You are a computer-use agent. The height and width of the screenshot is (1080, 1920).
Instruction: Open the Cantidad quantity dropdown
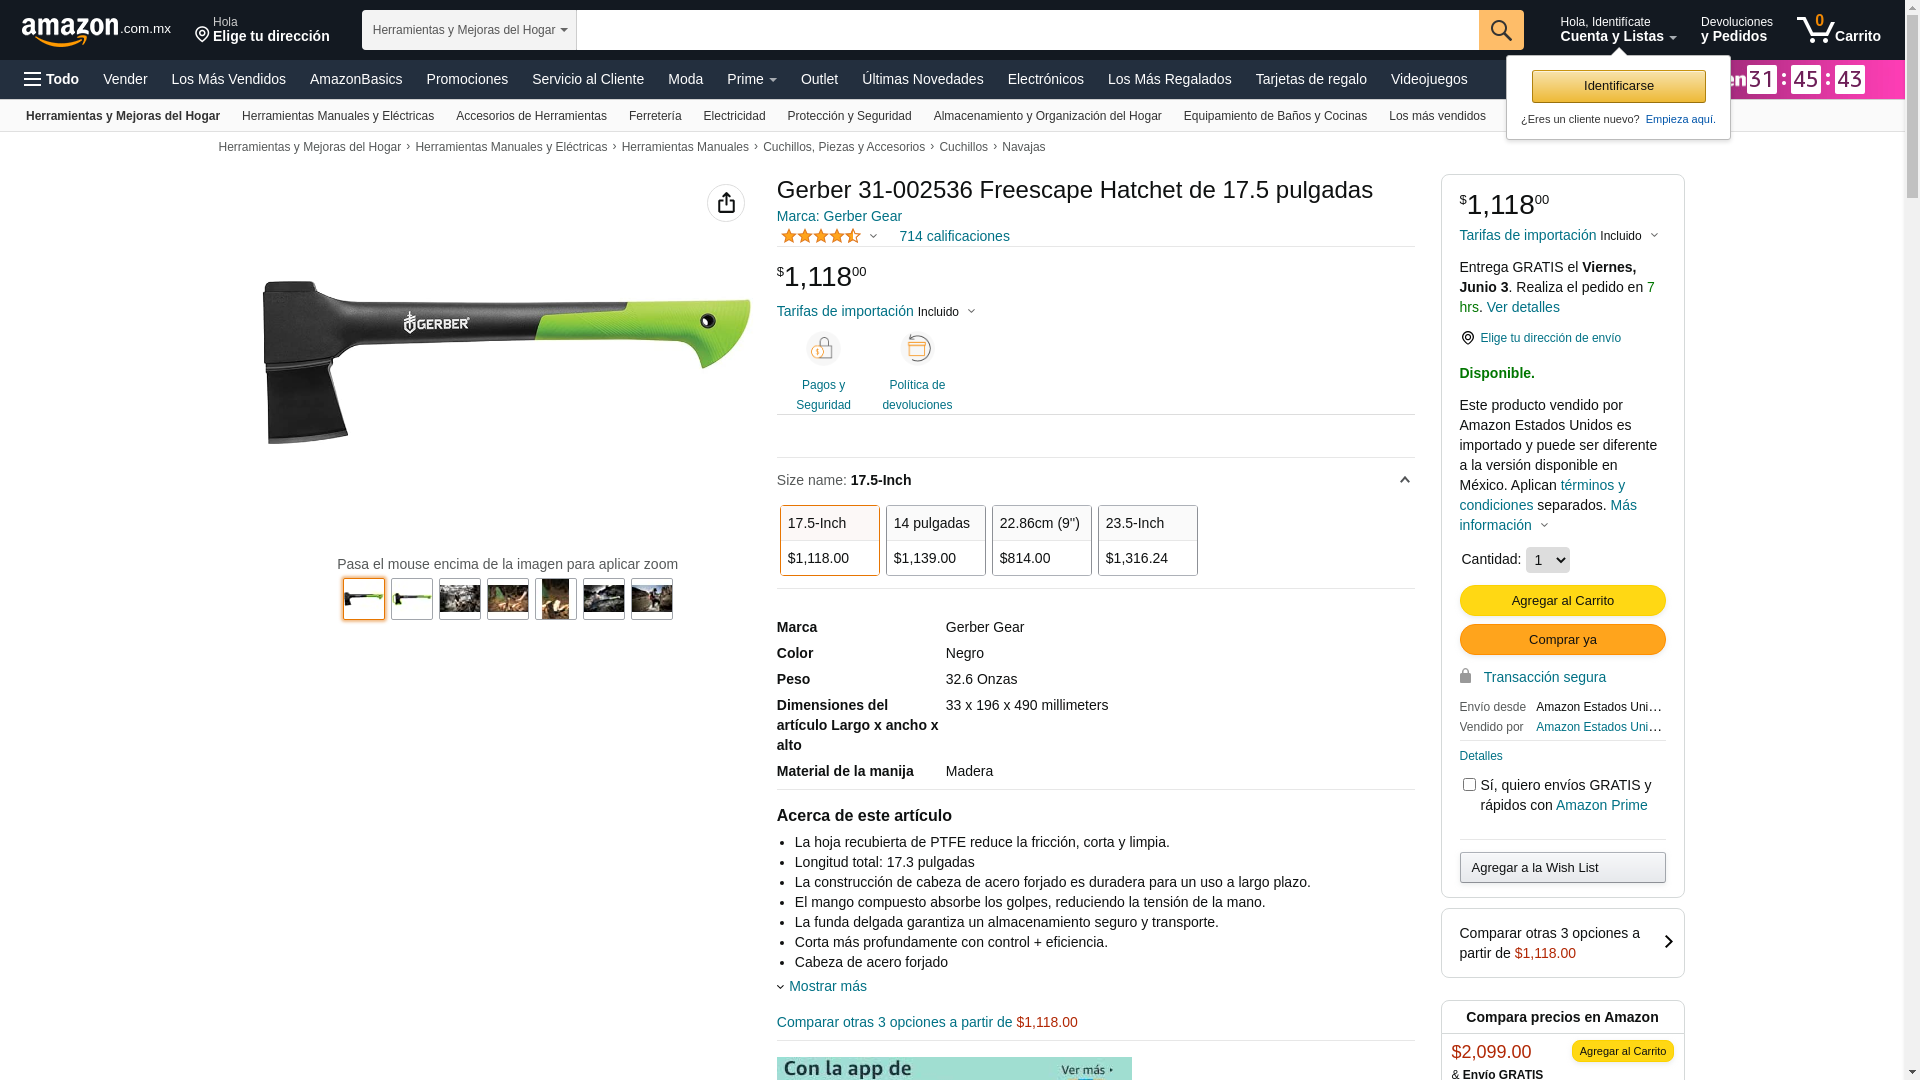pyautogui.click(x=1547, y=560)
